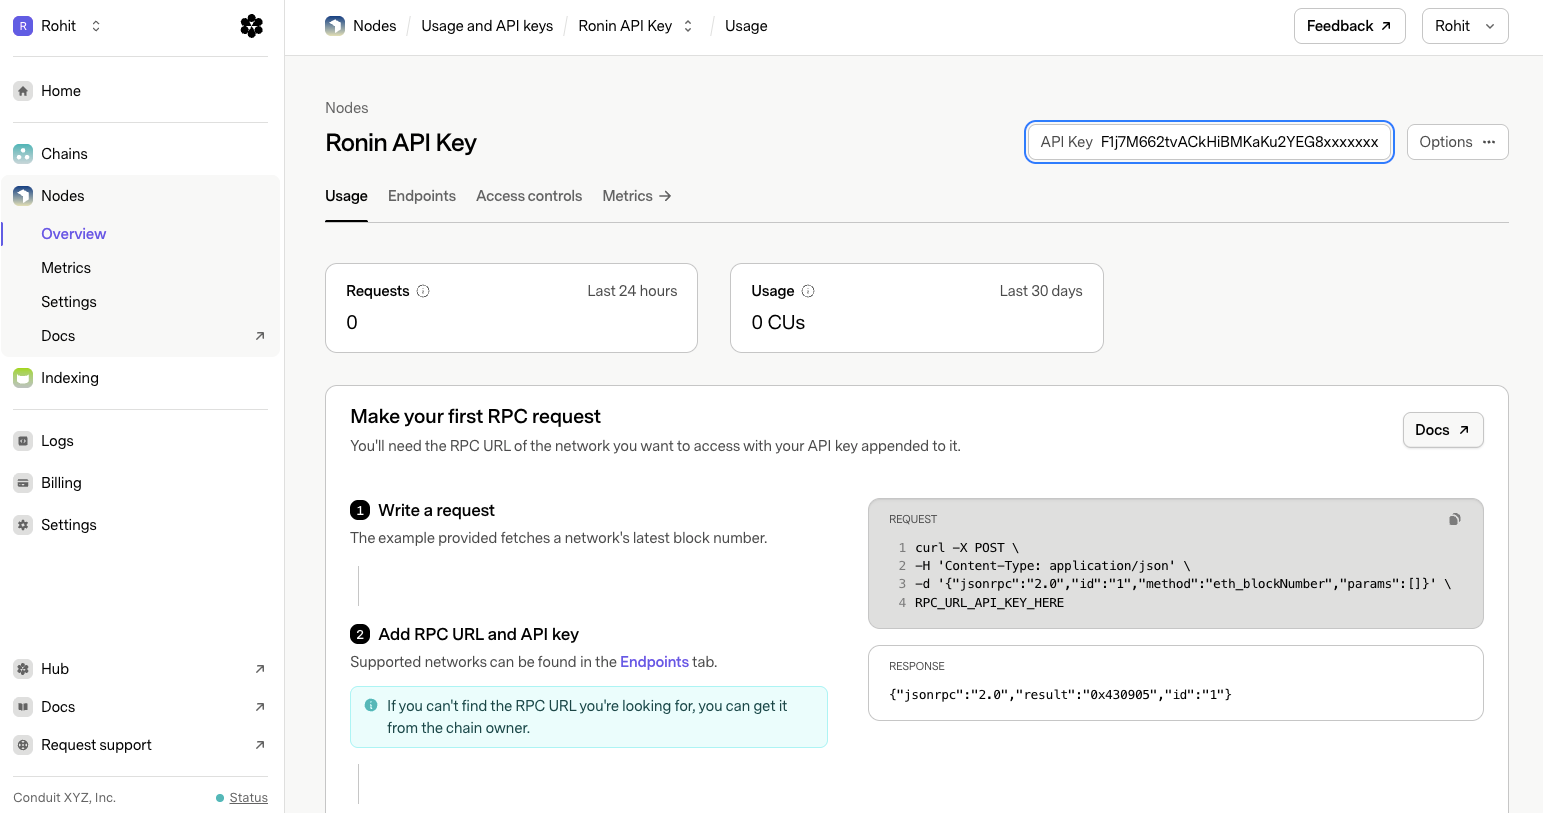Image resolution: width=1543 pixels, height=813 pixels.
Task: Click the Conduit flower logo icon
Action: (252, 26)
